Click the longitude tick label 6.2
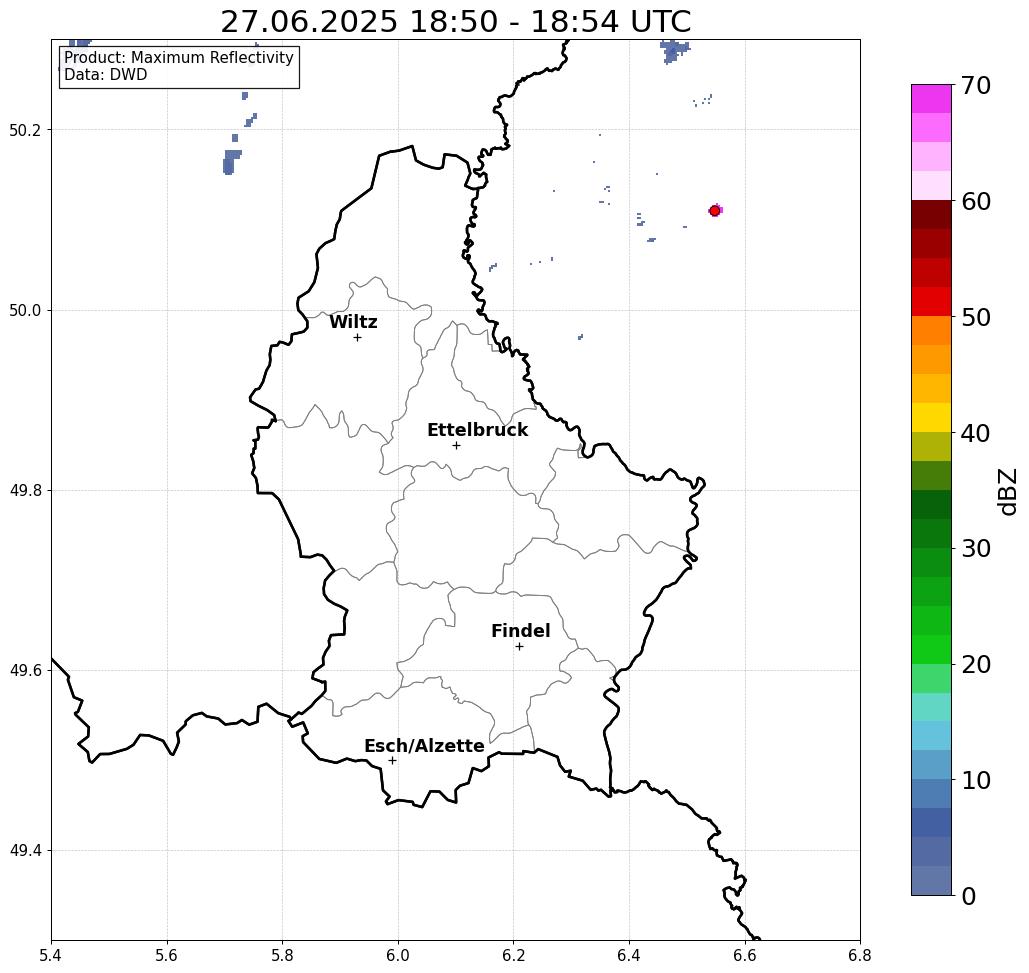The image size is (1029, 973). 514,955
